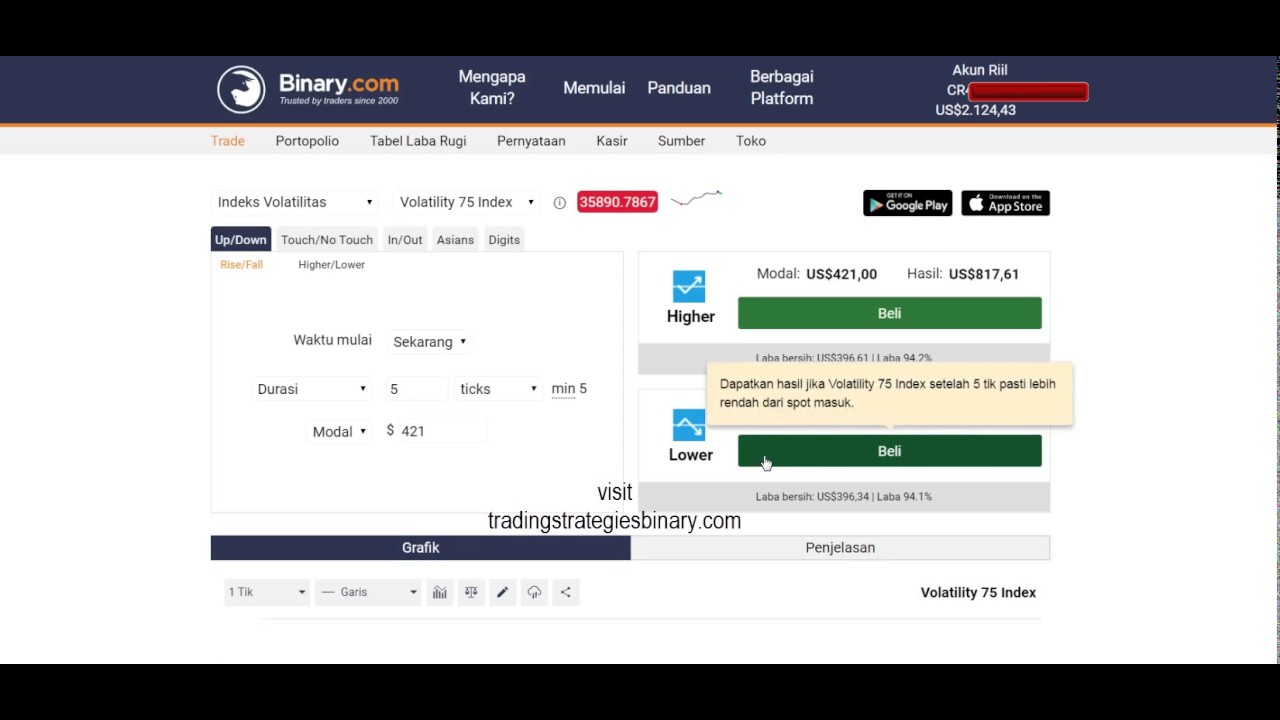Image resolution: width=1280 pixels, height=720 pixels.
Task: Open Berbagai Platform link
Action: click(x=782, y=88)
